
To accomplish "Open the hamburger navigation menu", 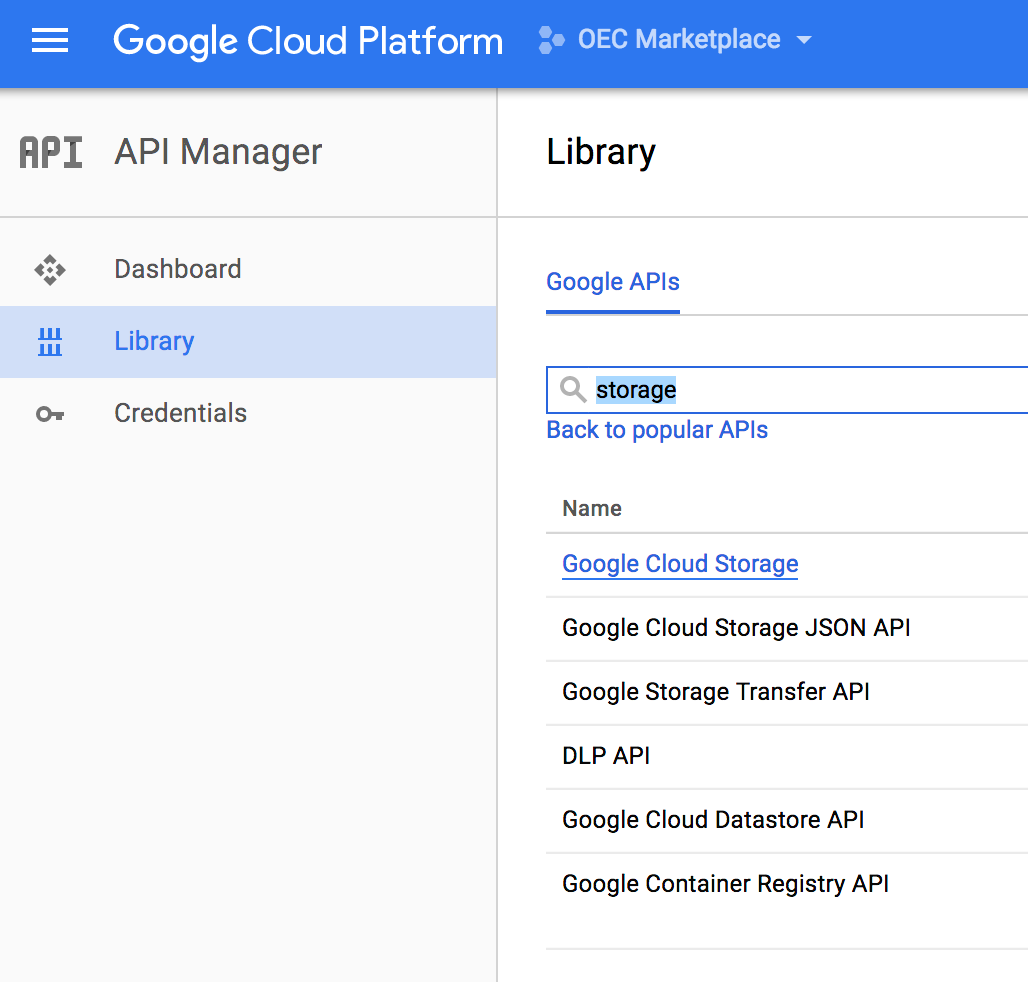I will tap(50, 41).
